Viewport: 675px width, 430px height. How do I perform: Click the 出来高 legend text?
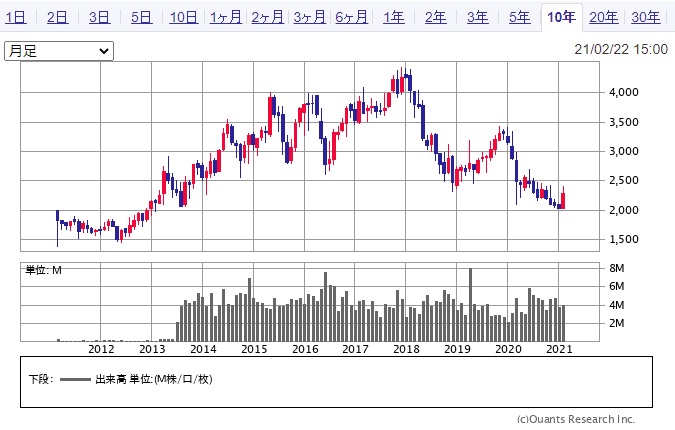pos(111,379)
